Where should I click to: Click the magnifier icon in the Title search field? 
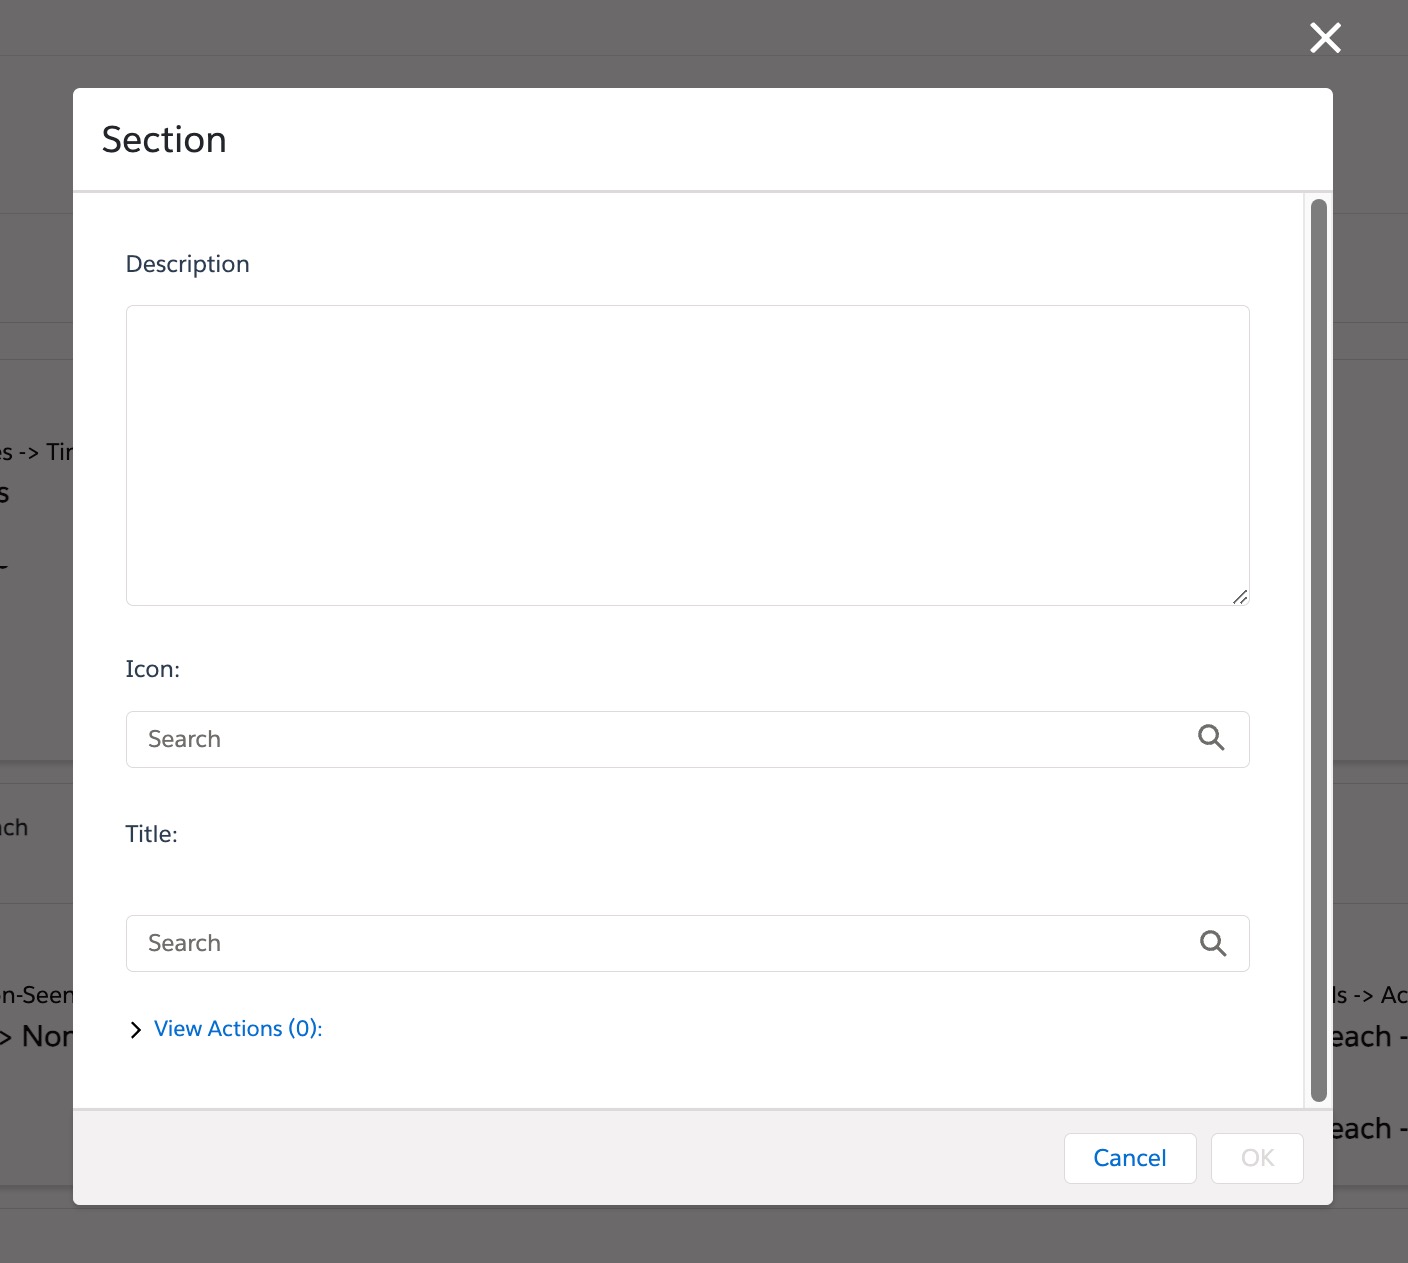click(x=1212, y=943)
